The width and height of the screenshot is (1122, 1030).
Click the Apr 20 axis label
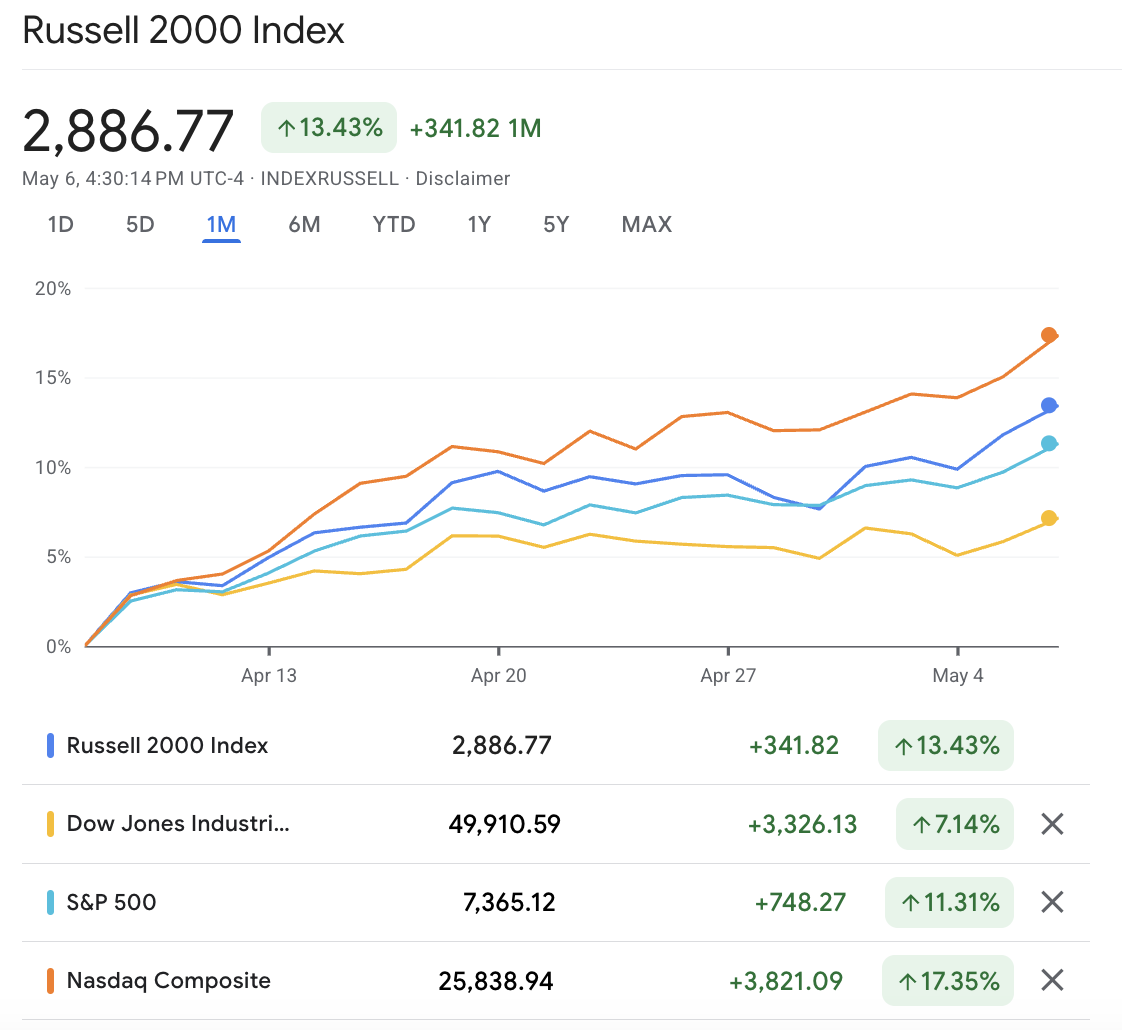pos(499,675)
